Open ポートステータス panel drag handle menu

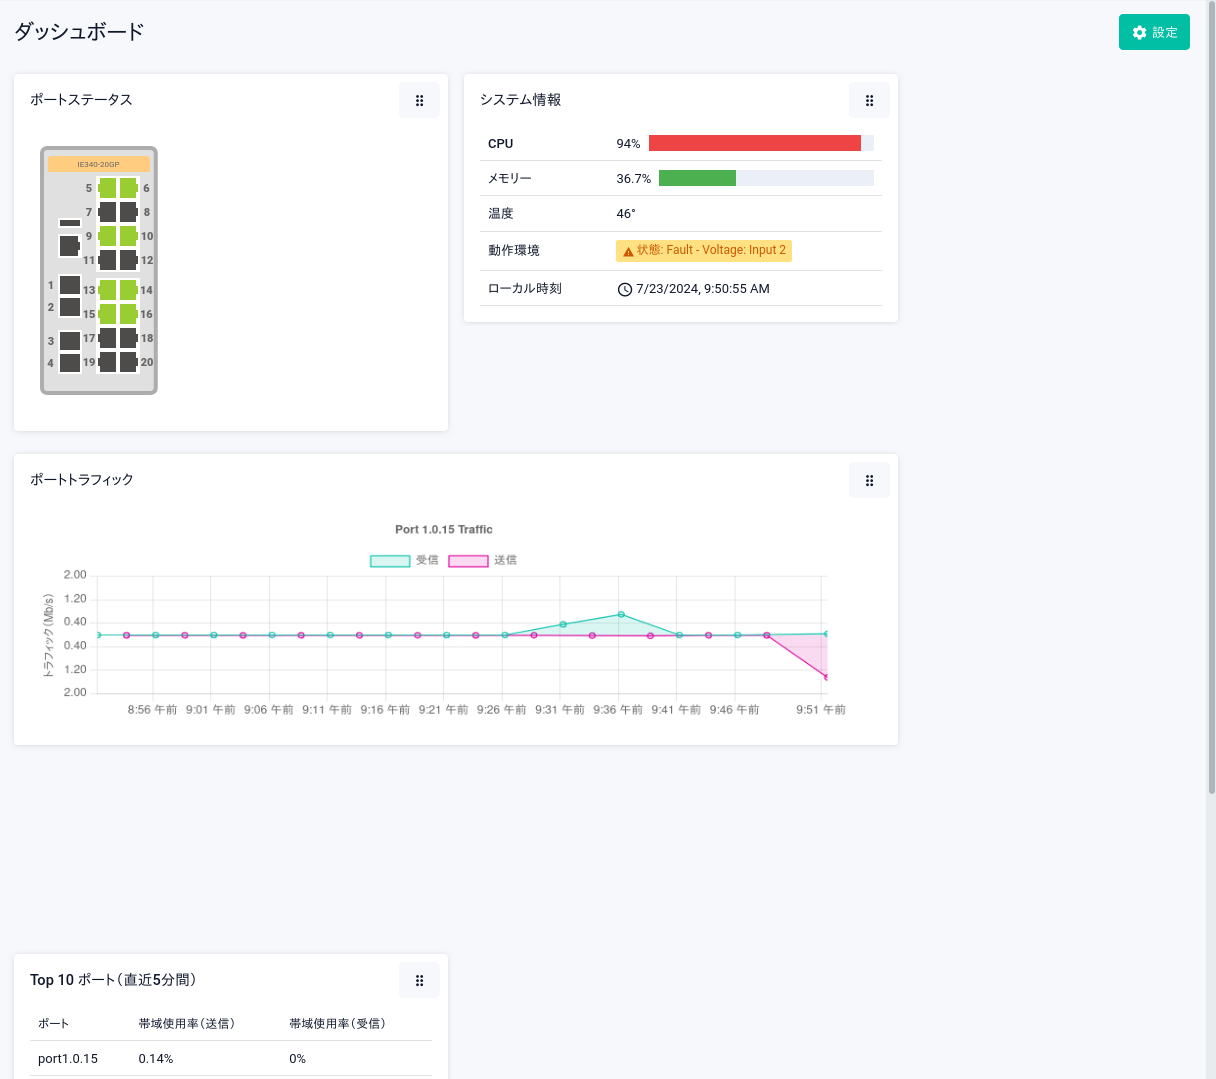[x=419, y=100]
